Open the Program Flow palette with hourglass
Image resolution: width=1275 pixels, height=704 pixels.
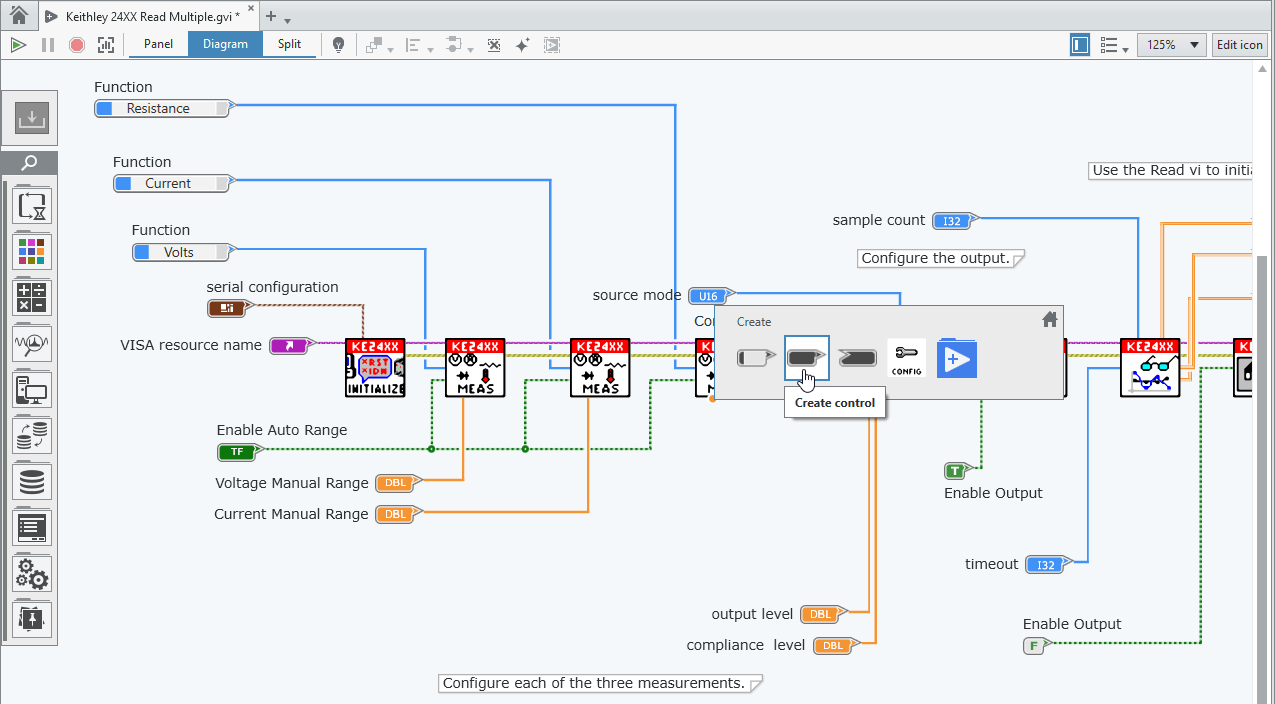[x=33, y=207]
